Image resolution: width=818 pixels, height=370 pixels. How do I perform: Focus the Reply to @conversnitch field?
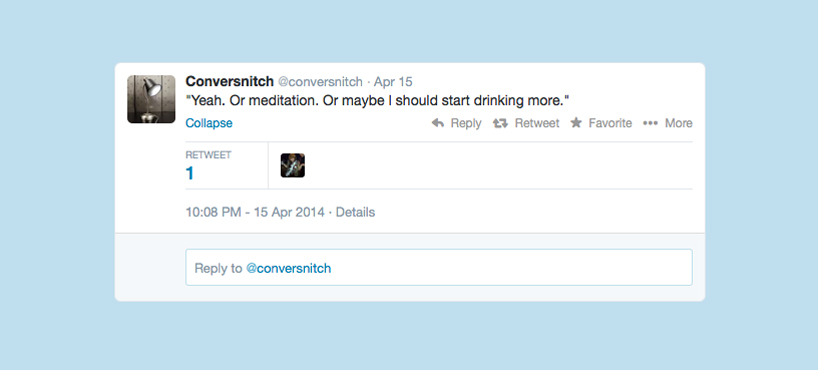point(439,267)
